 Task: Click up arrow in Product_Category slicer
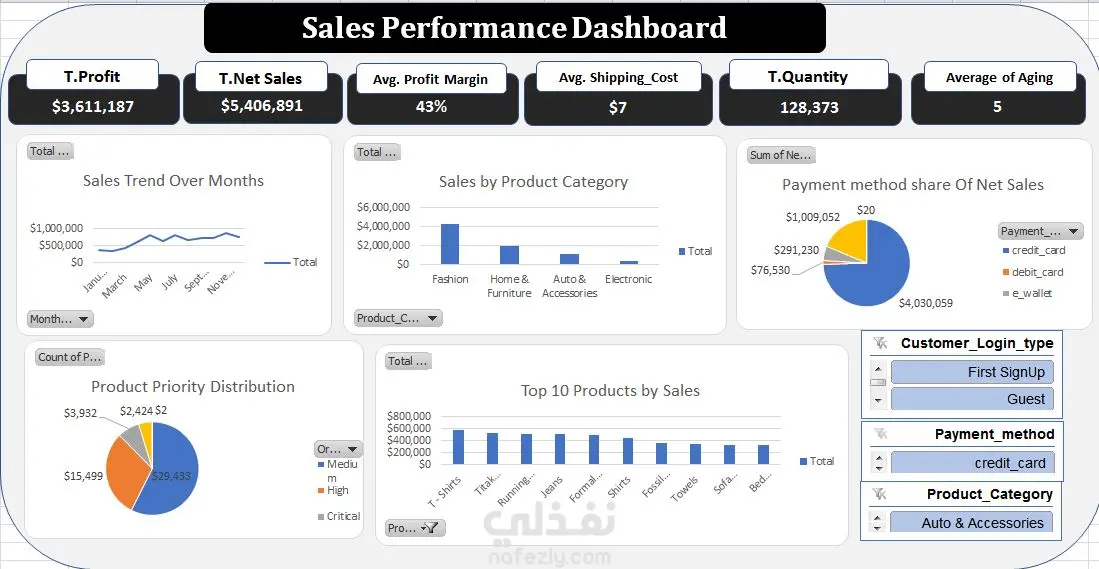(x=879, y=518)
